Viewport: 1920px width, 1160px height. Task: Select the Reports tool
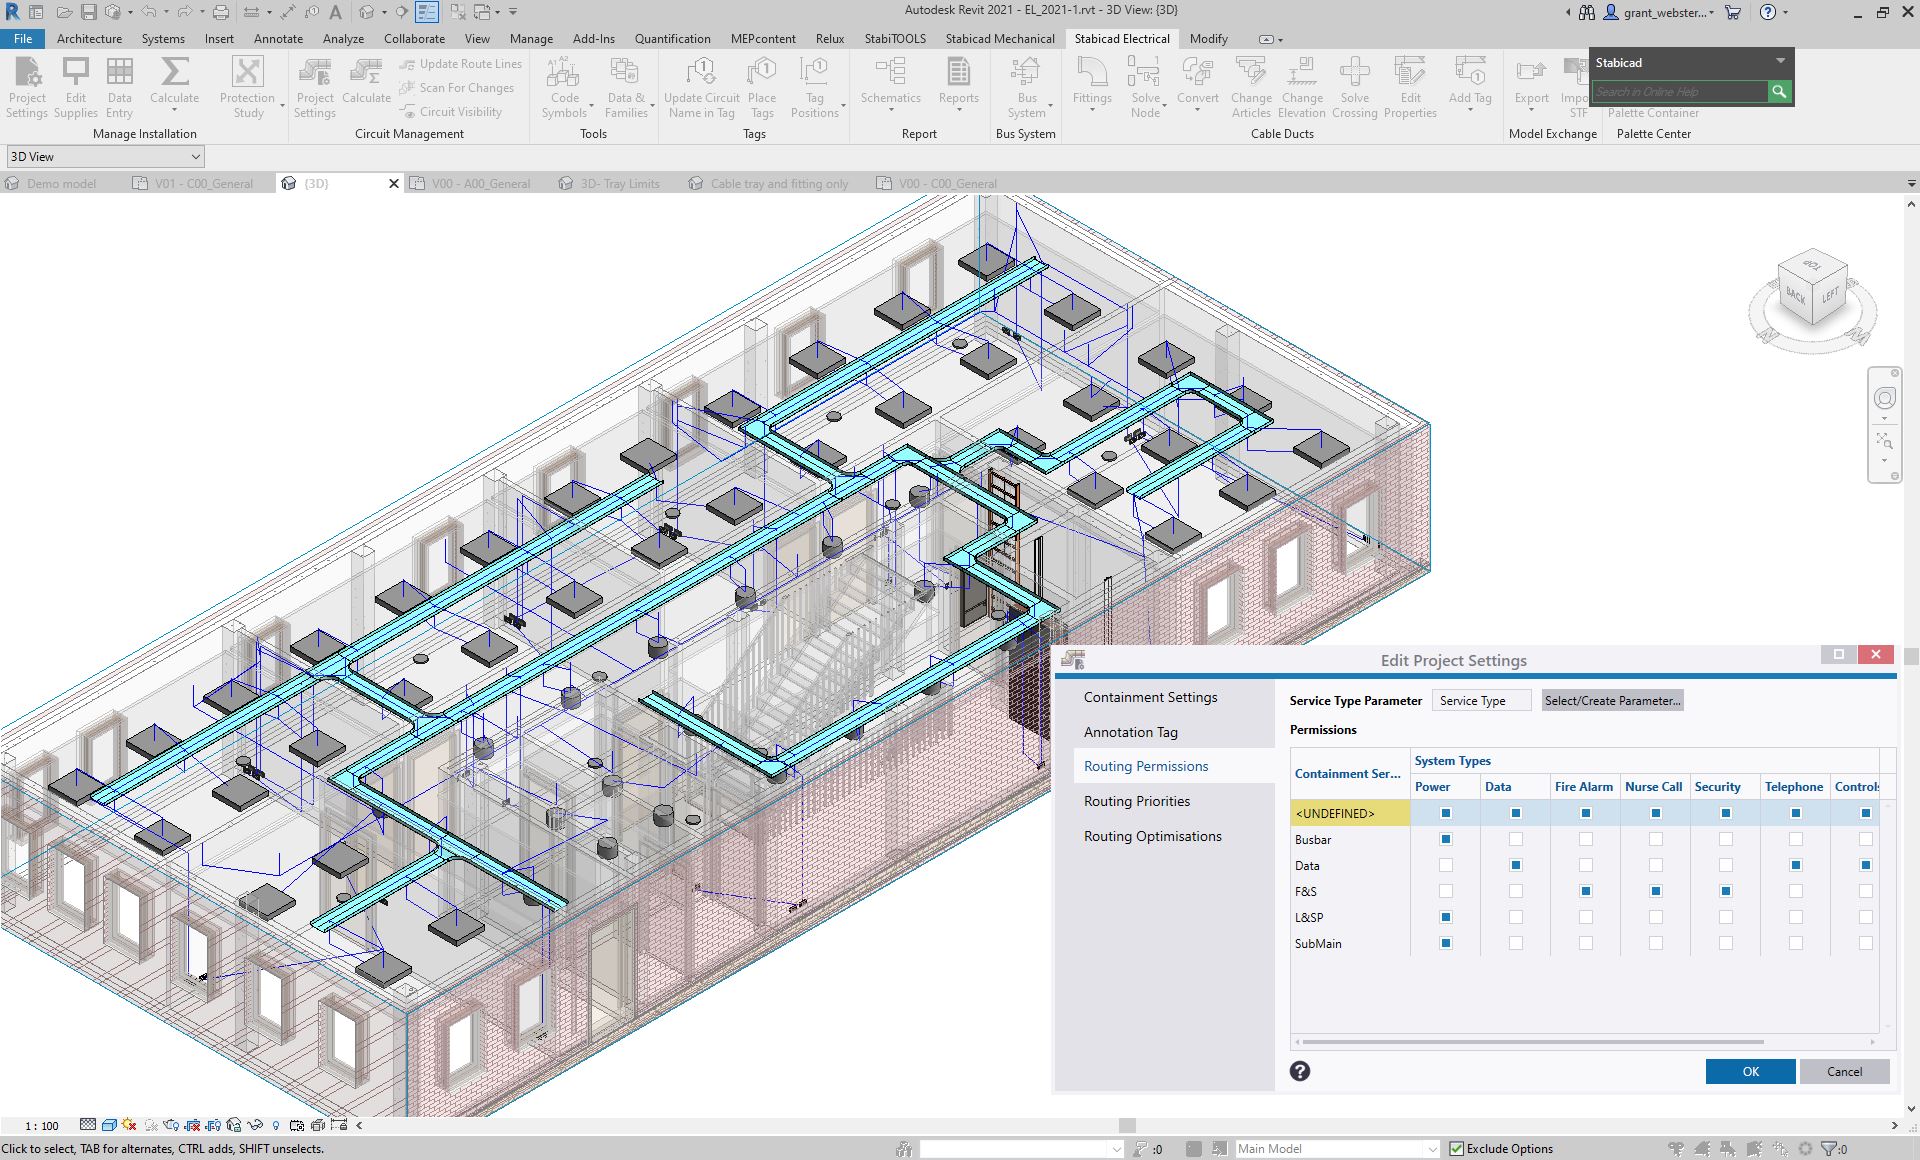point(958,85)
